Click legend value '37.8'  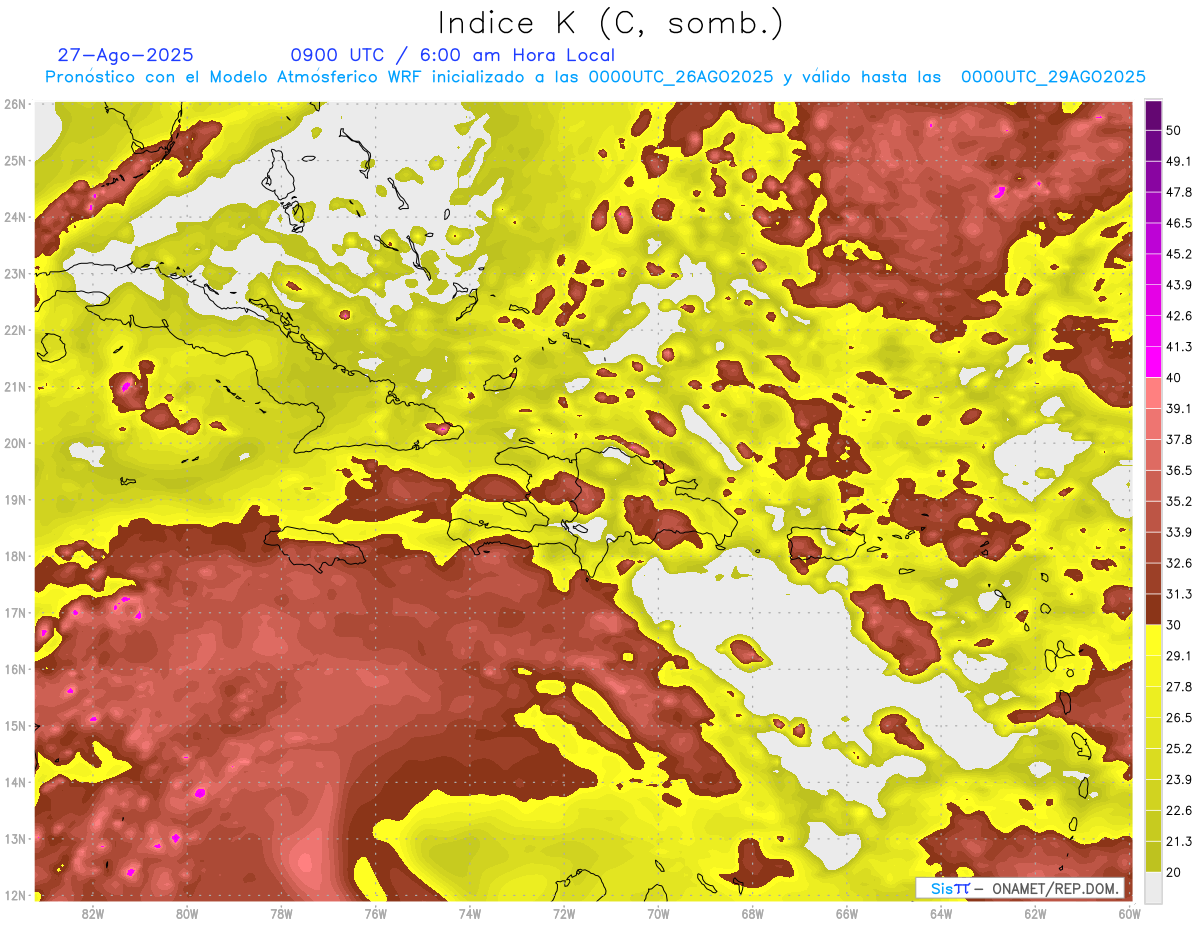(1178, 439)
